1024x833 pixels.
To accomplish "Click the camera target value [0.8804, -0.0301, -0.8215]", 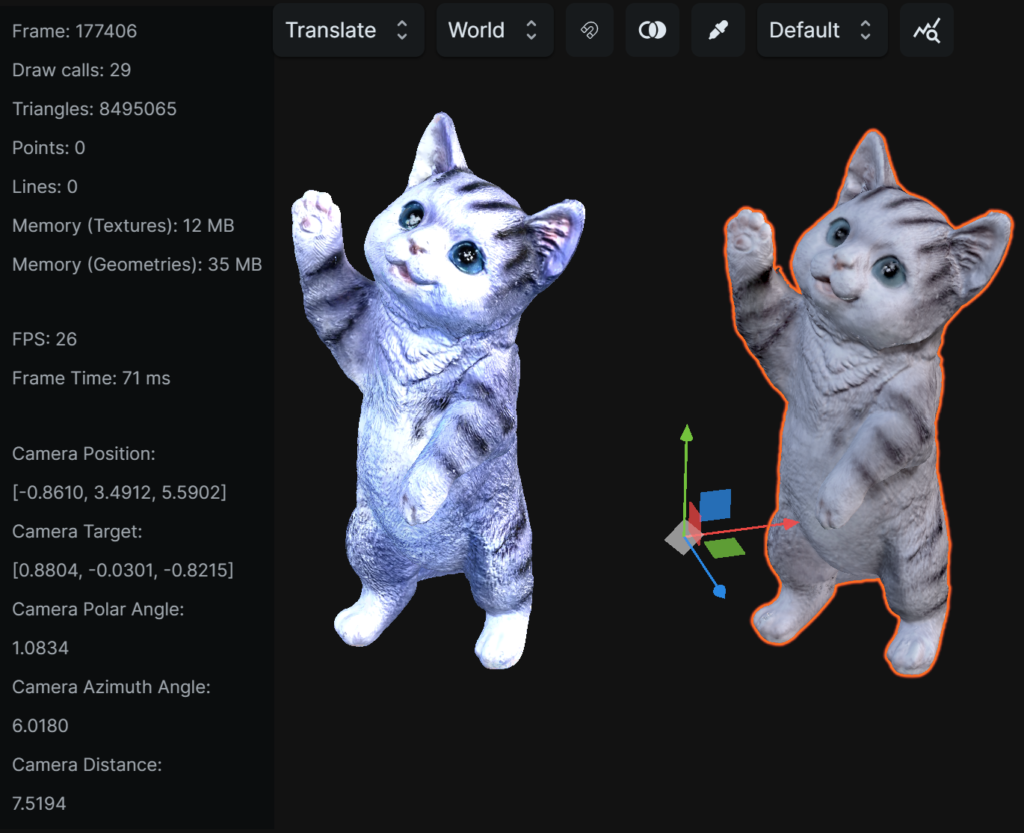I will 123,571.
